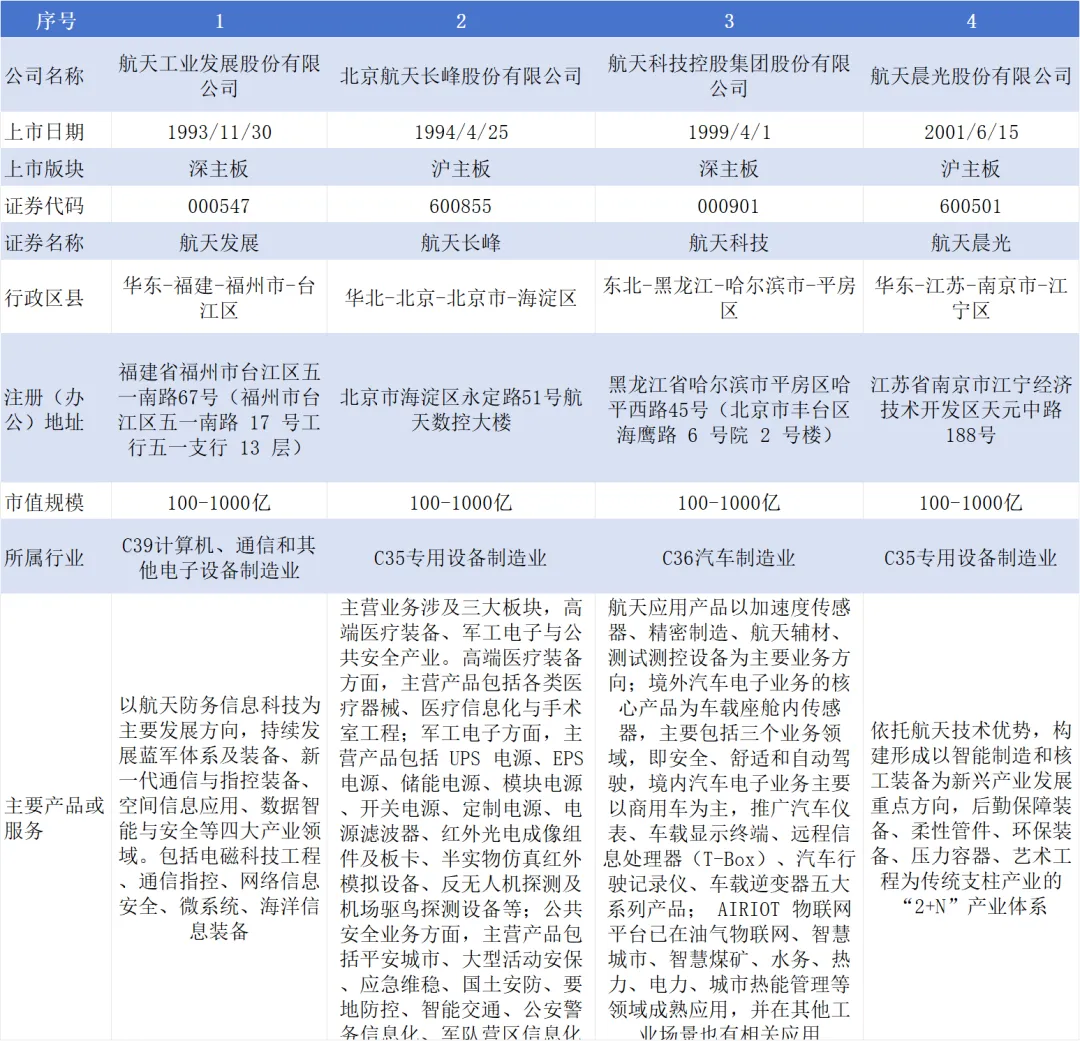Click the row label "所属行业"
The width and height of the screenshot is (1080, 1041).
(x=44, y=557)
